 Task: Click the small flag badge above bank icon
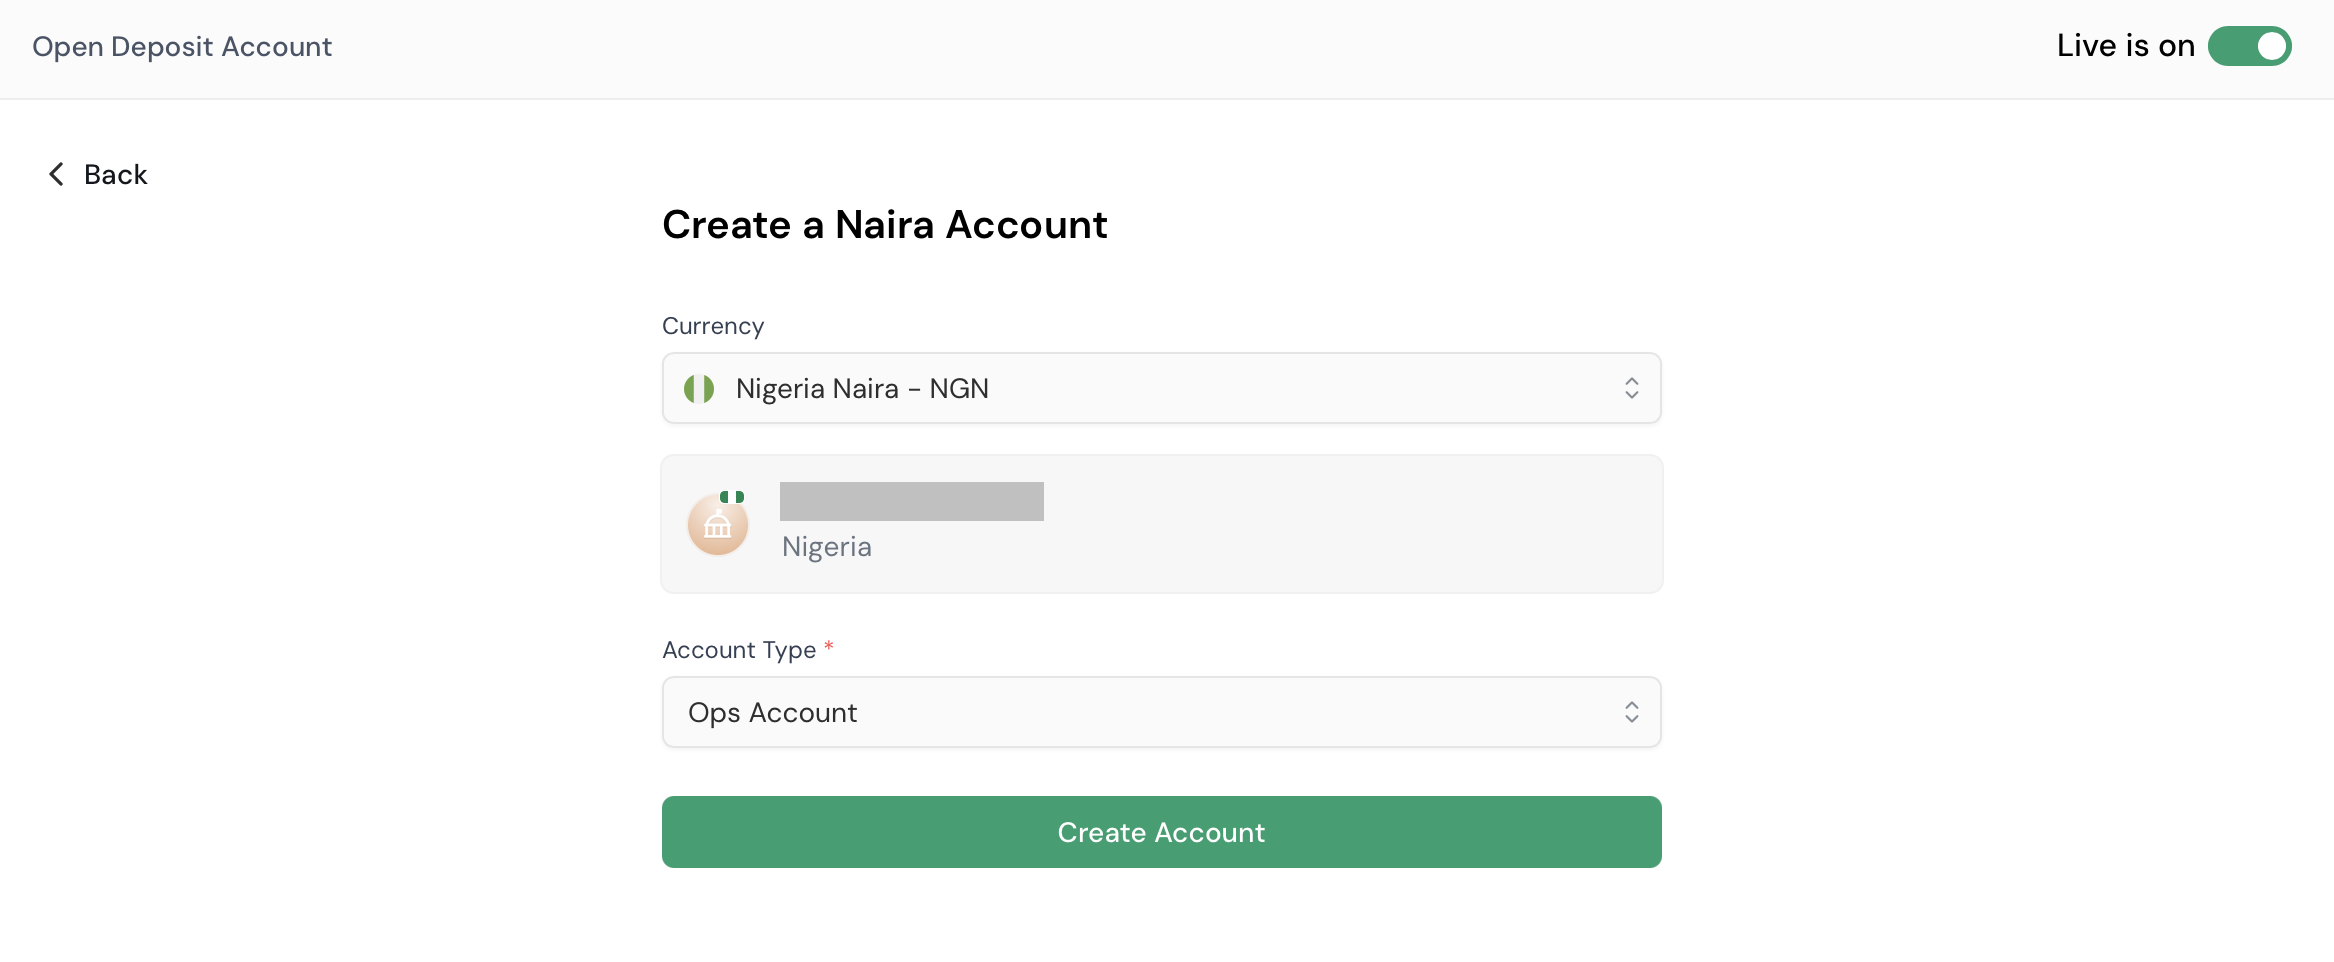click(732, 497)
